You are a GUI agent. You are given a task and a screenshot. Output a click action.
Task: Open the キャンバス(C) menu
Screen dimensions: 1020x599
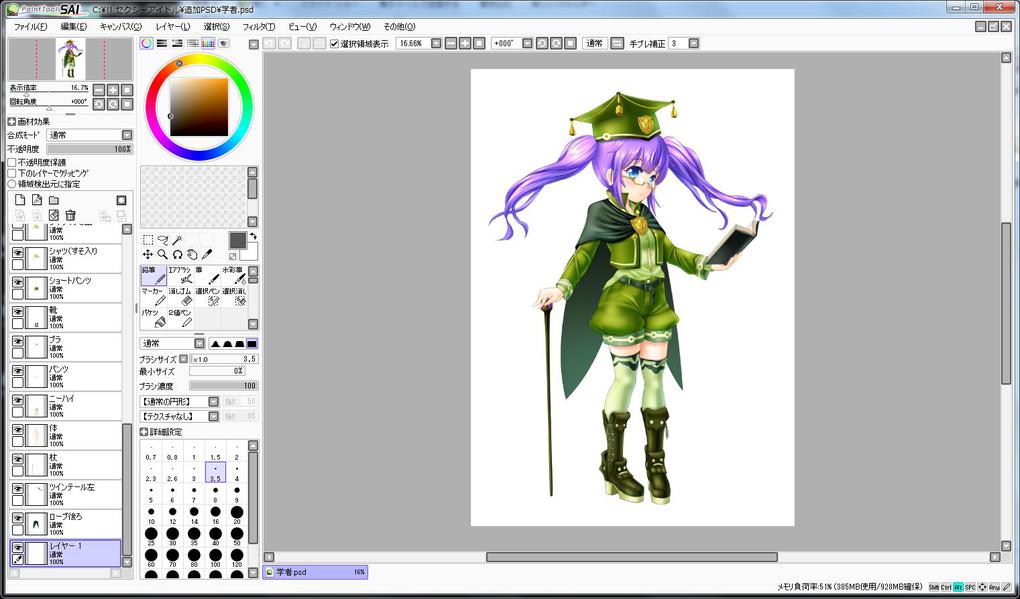click(x=120, y=27)
